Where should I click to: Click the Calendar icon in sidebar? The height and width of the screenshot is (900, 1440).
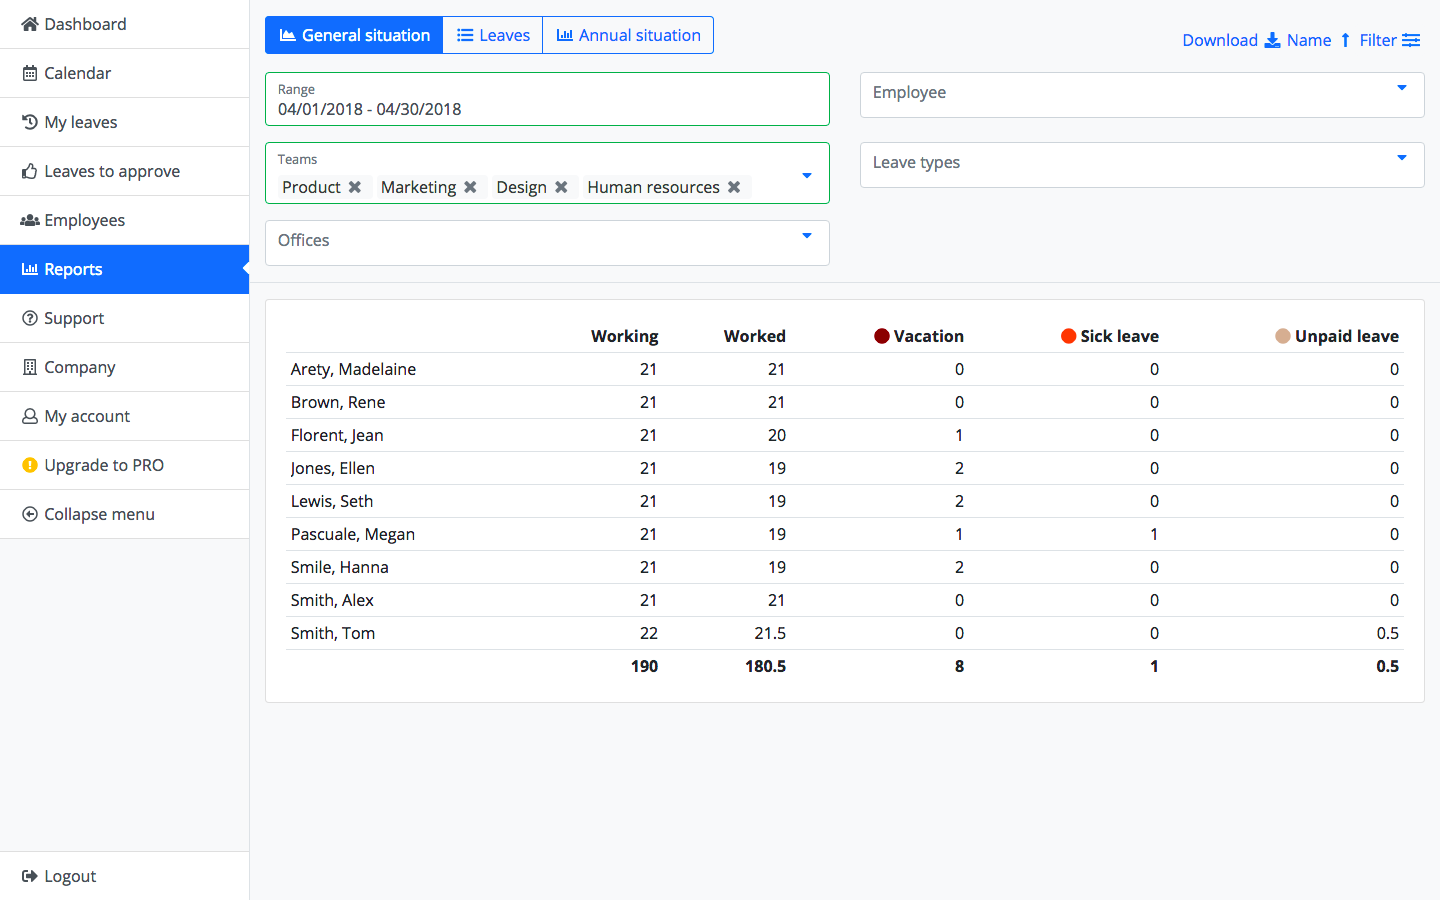click(x=30, y=73)
